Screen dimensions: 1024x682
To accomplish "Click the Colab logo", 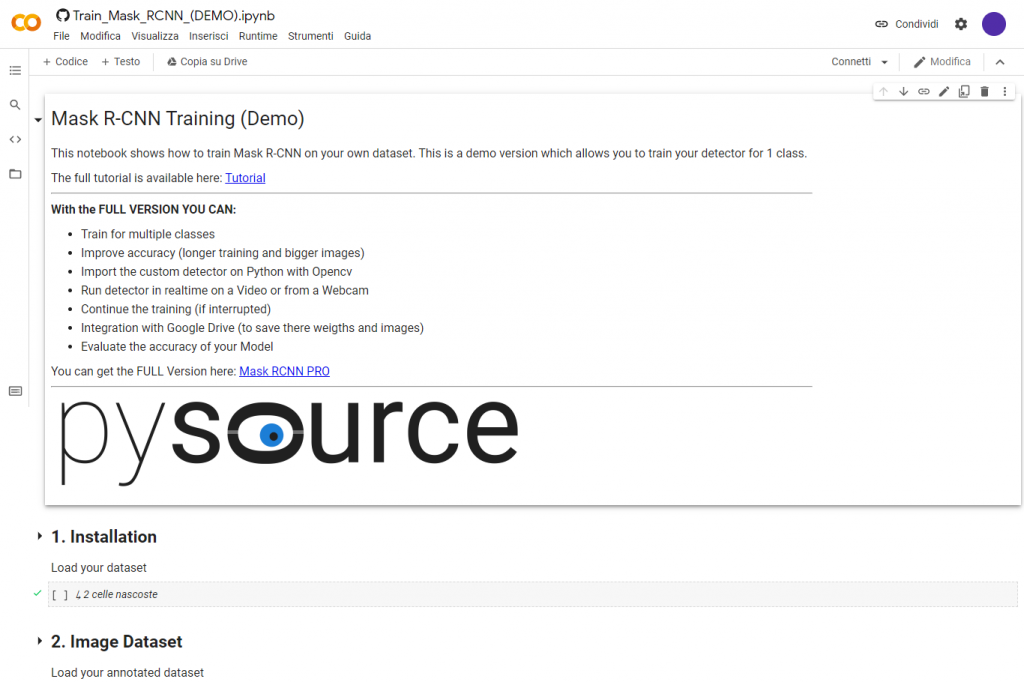I will [26, 23].
